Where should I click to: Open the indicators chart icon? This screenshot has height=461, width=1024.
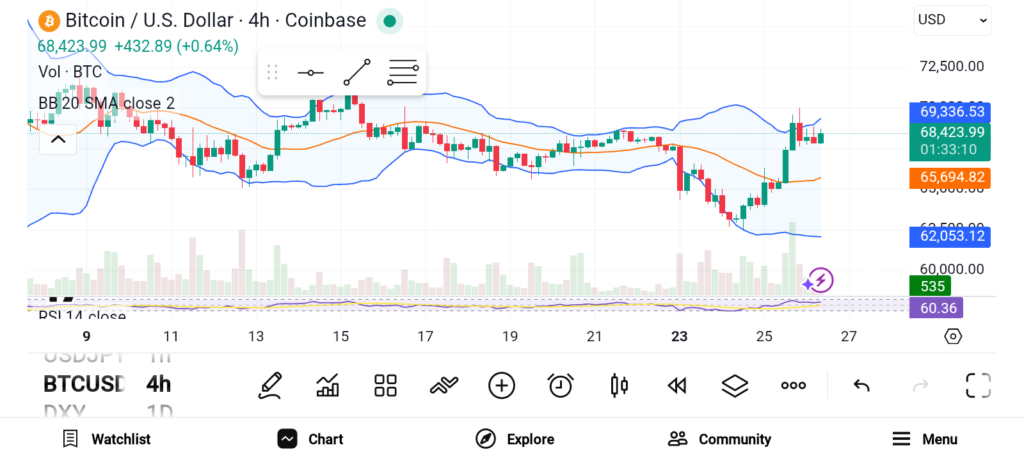[x=327, y=386]
